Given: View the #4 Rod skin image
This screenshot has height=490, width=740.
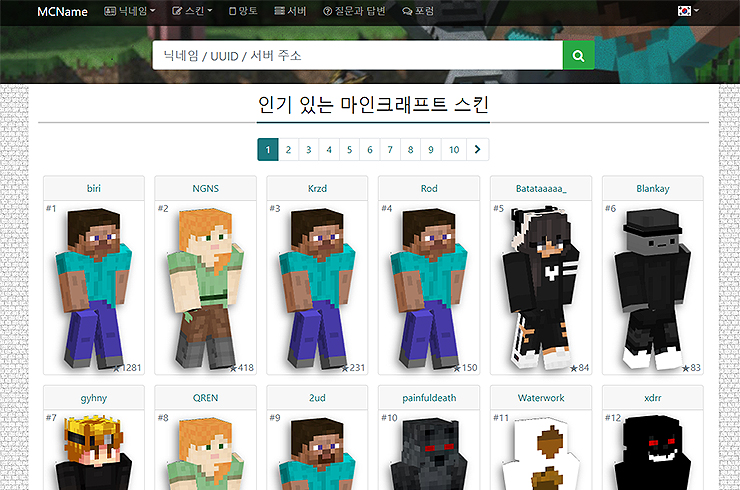Looking at the screenshot, I should pyautogui.click(x=429, y=288).
